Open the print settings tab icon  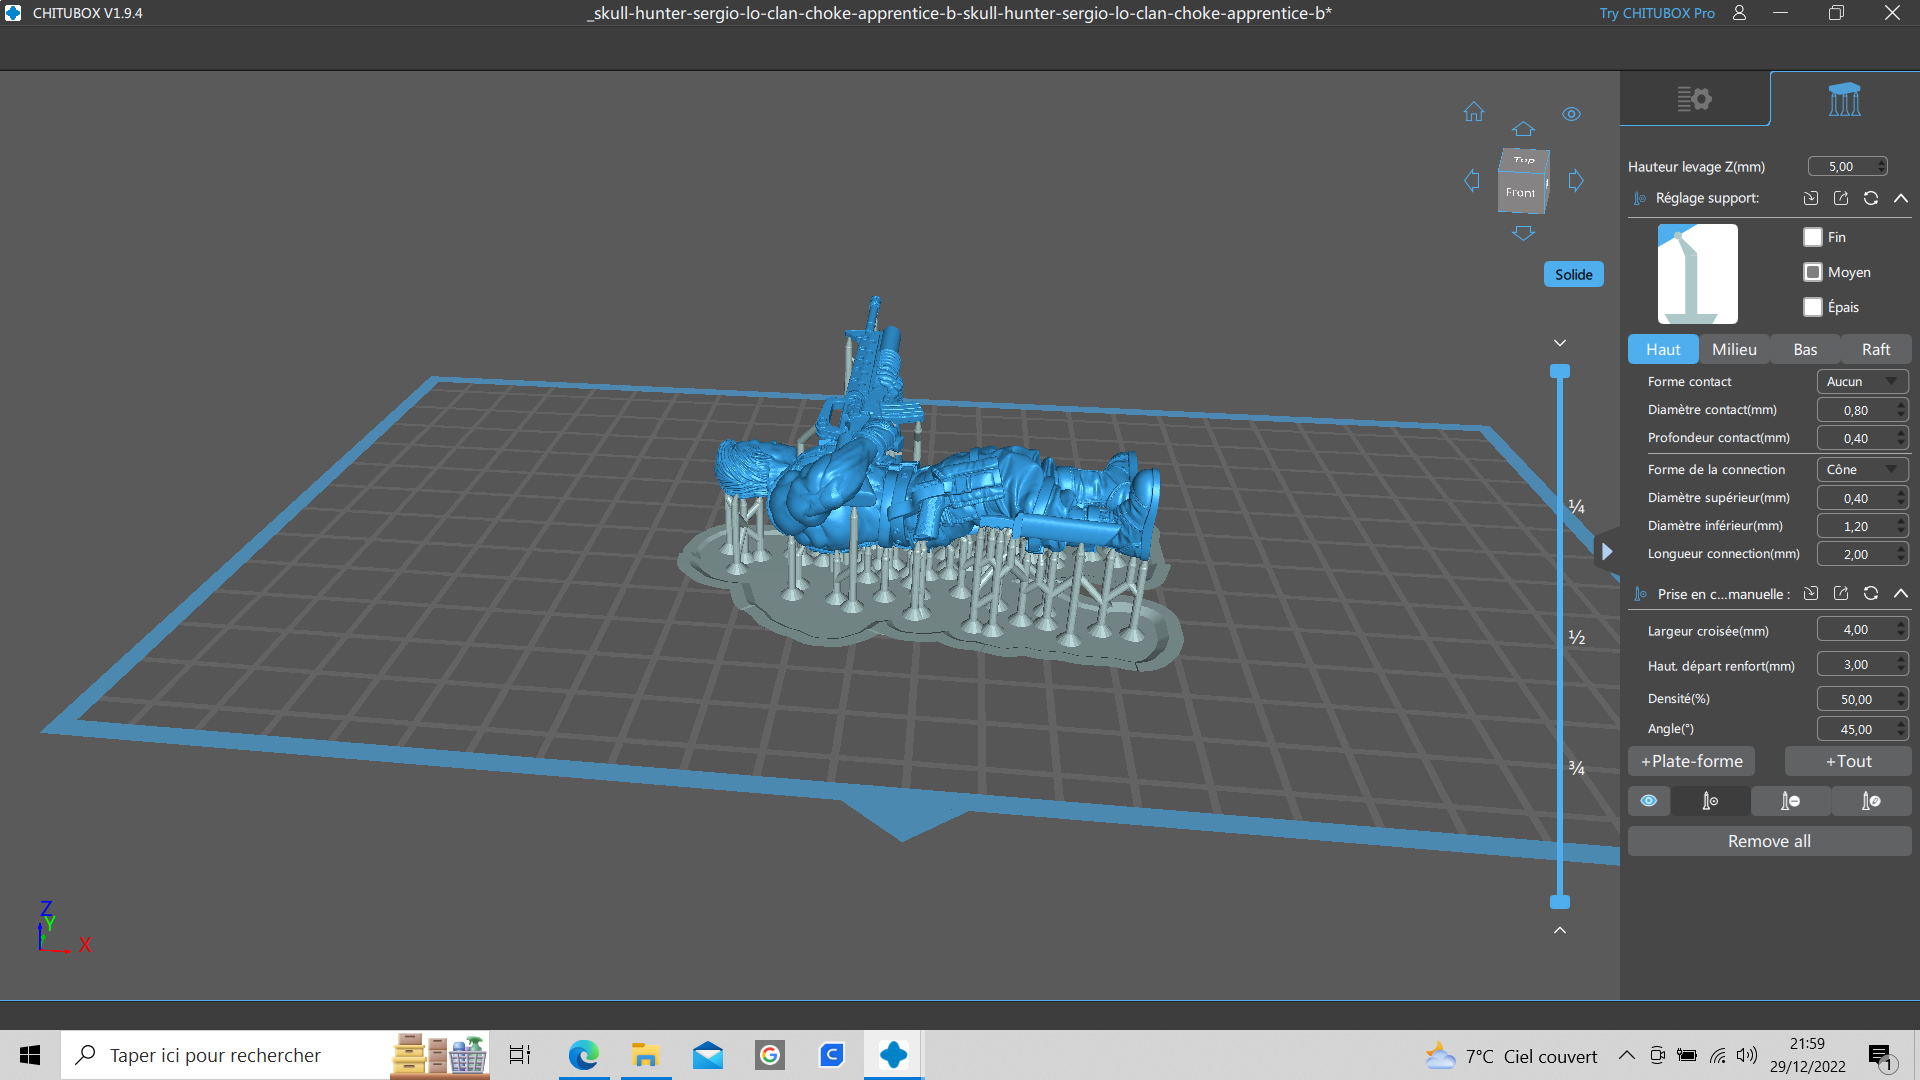[1694, 99]
